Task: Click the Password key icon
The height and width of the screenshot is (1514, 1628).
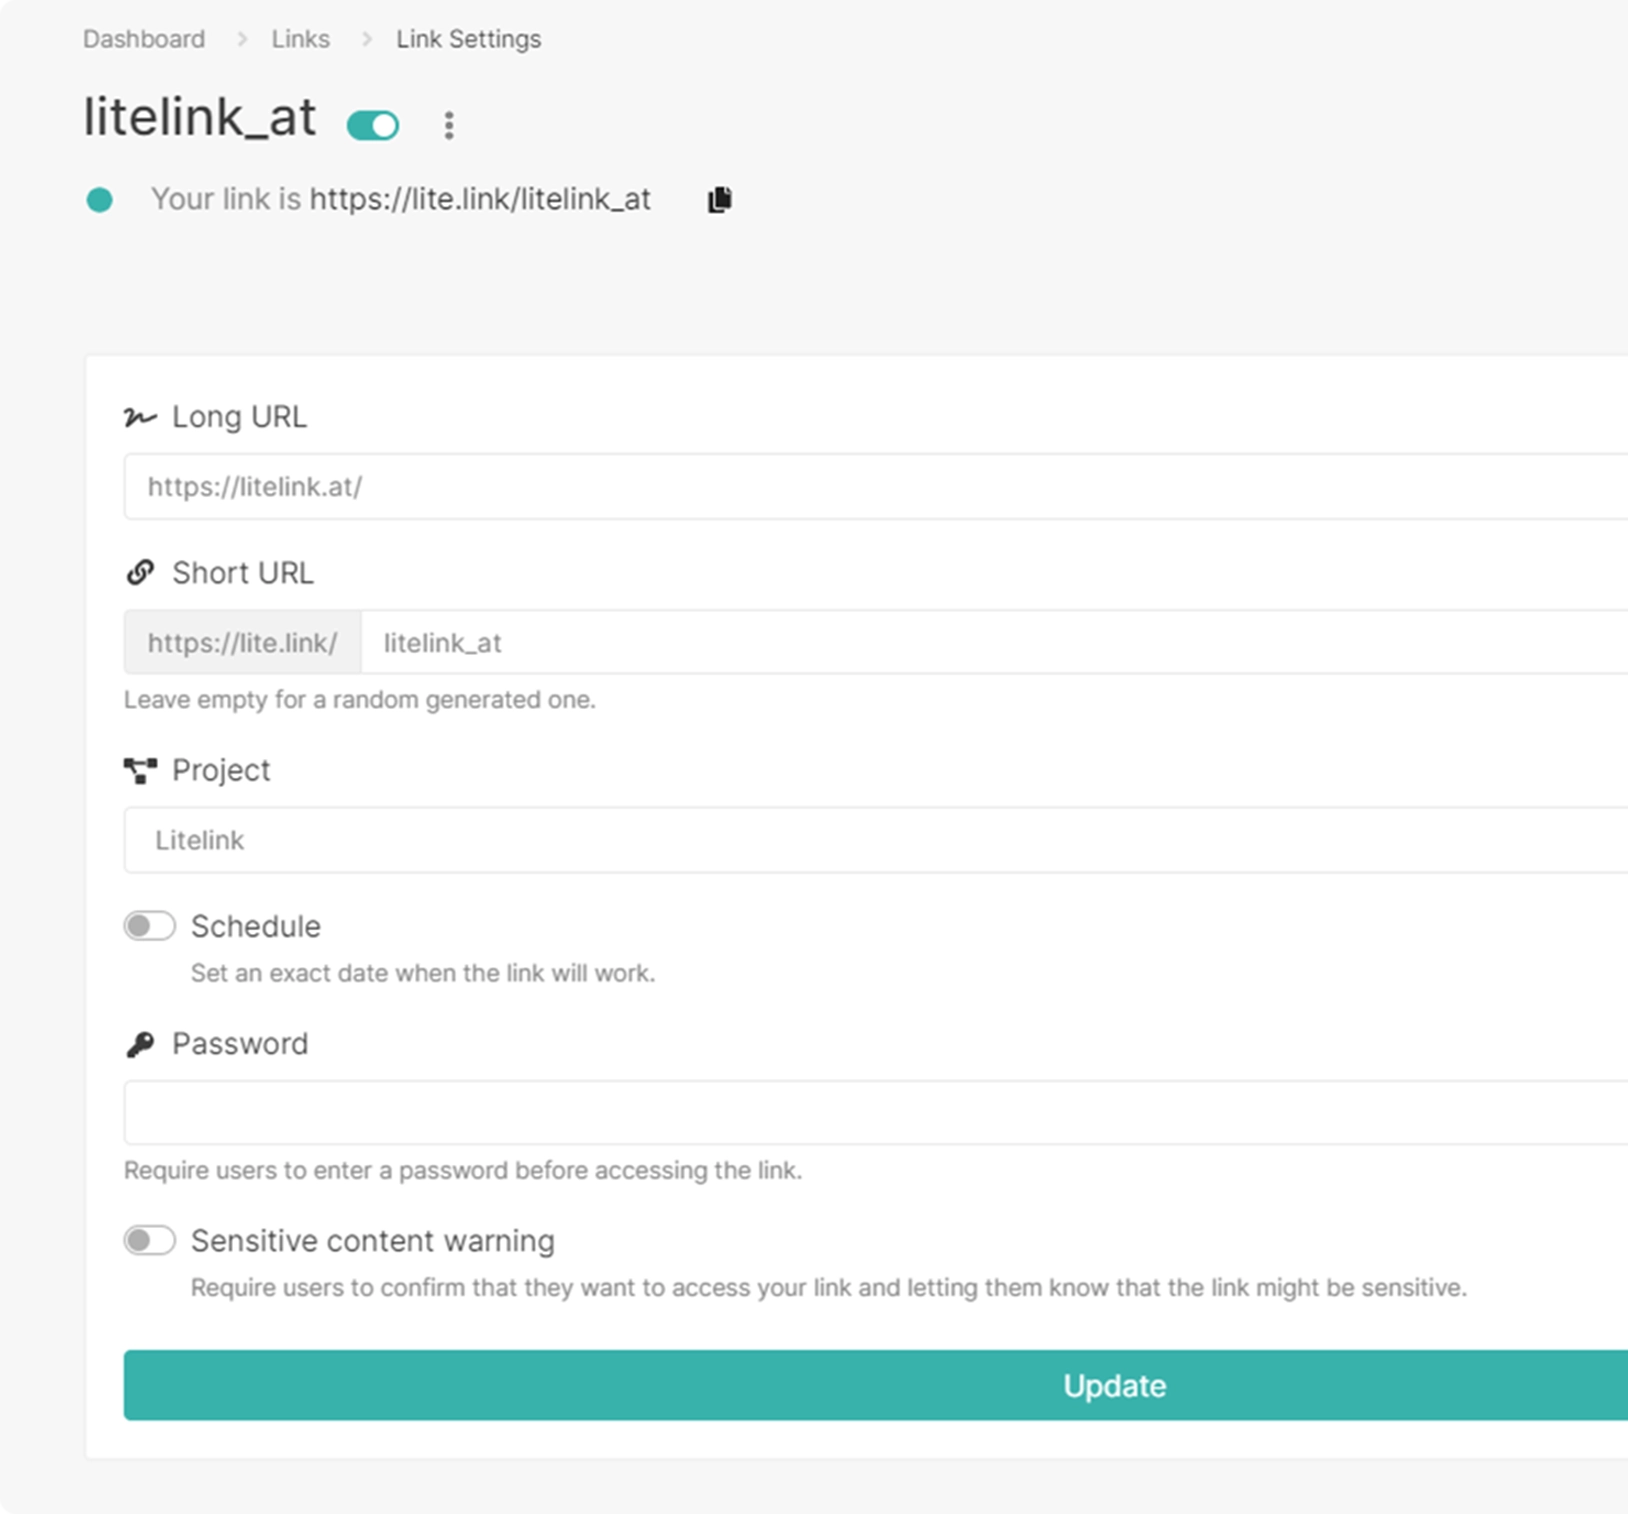Action: [x=140, y=1044]
